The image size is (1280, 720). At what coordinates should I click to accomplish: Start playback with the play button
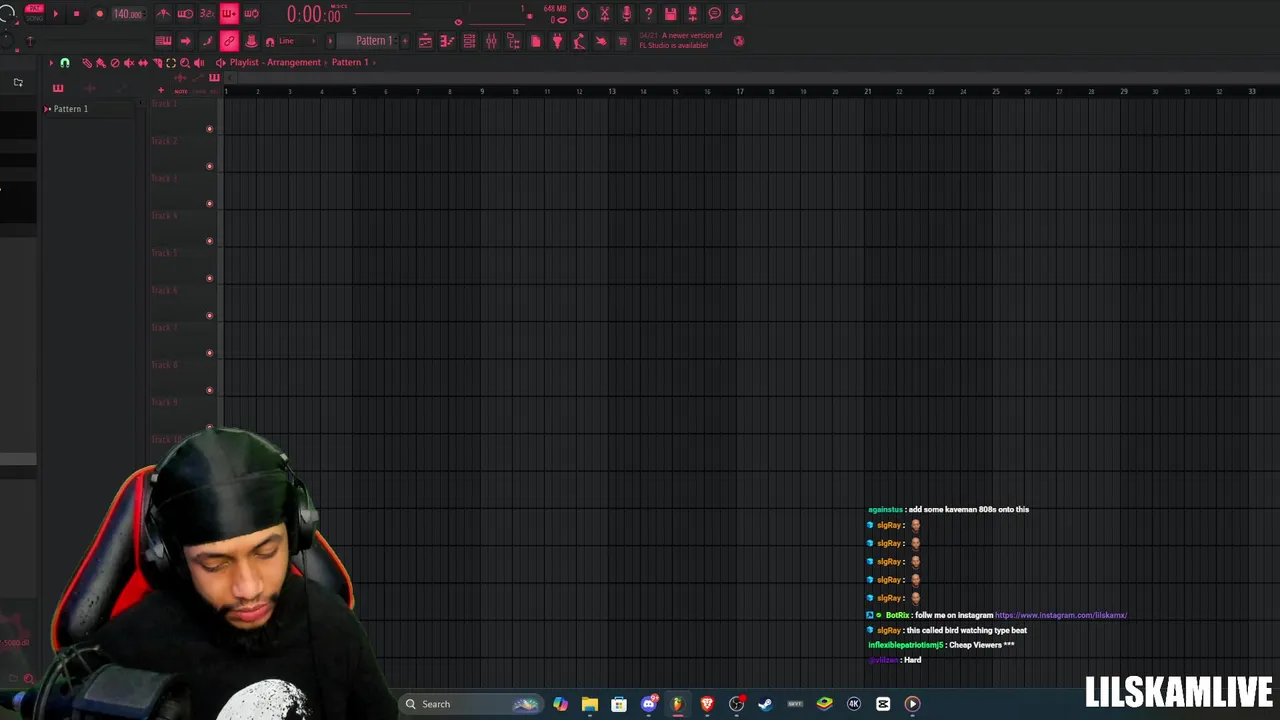point(55,14)
